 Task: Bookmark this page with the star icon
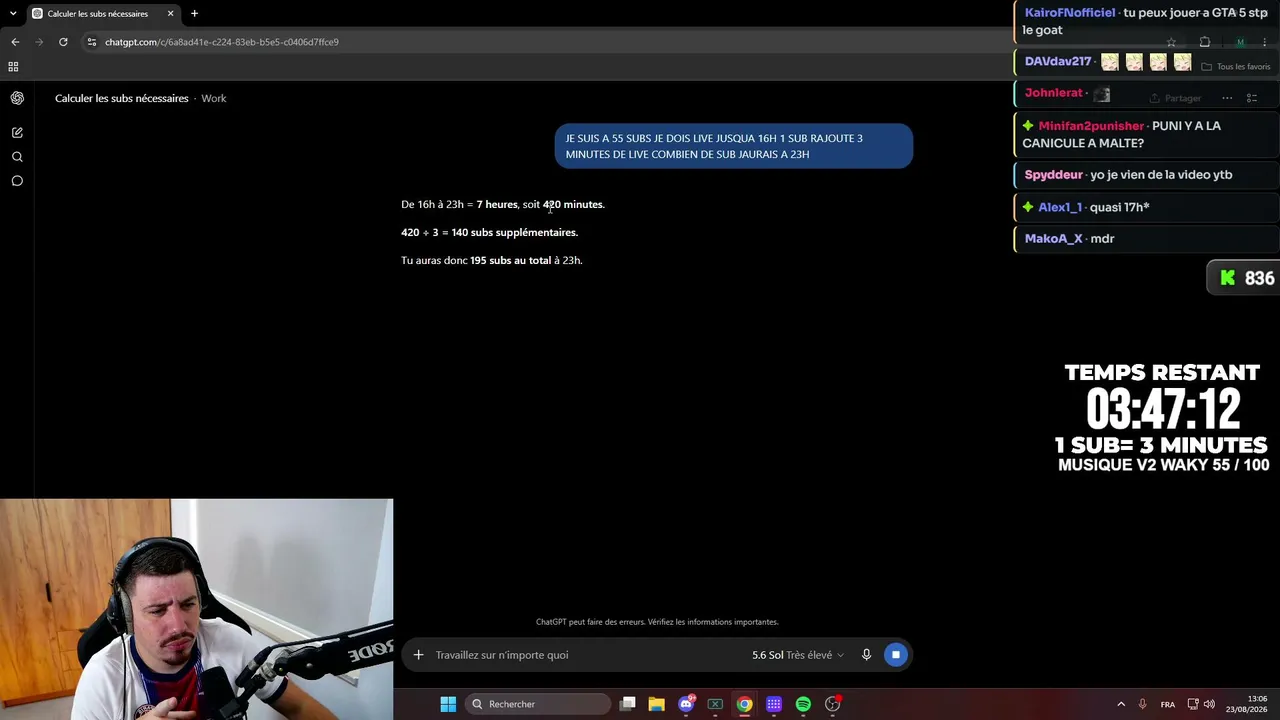(1171, 42)
